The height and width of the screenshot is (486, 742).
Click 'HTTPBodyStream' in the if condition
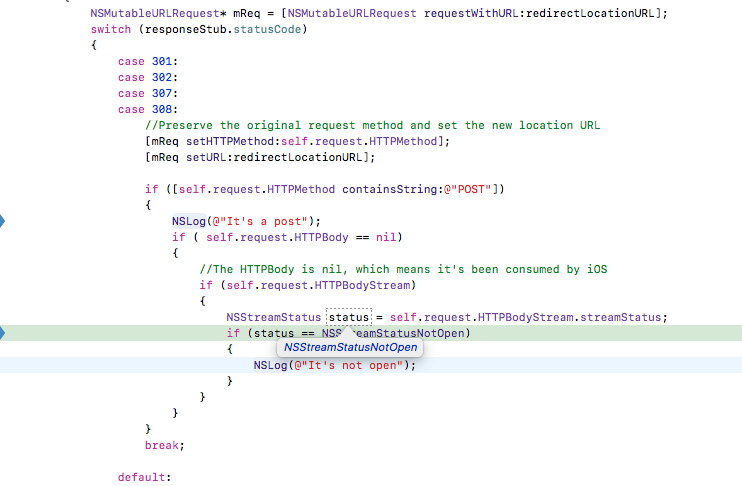pos(362,285)
